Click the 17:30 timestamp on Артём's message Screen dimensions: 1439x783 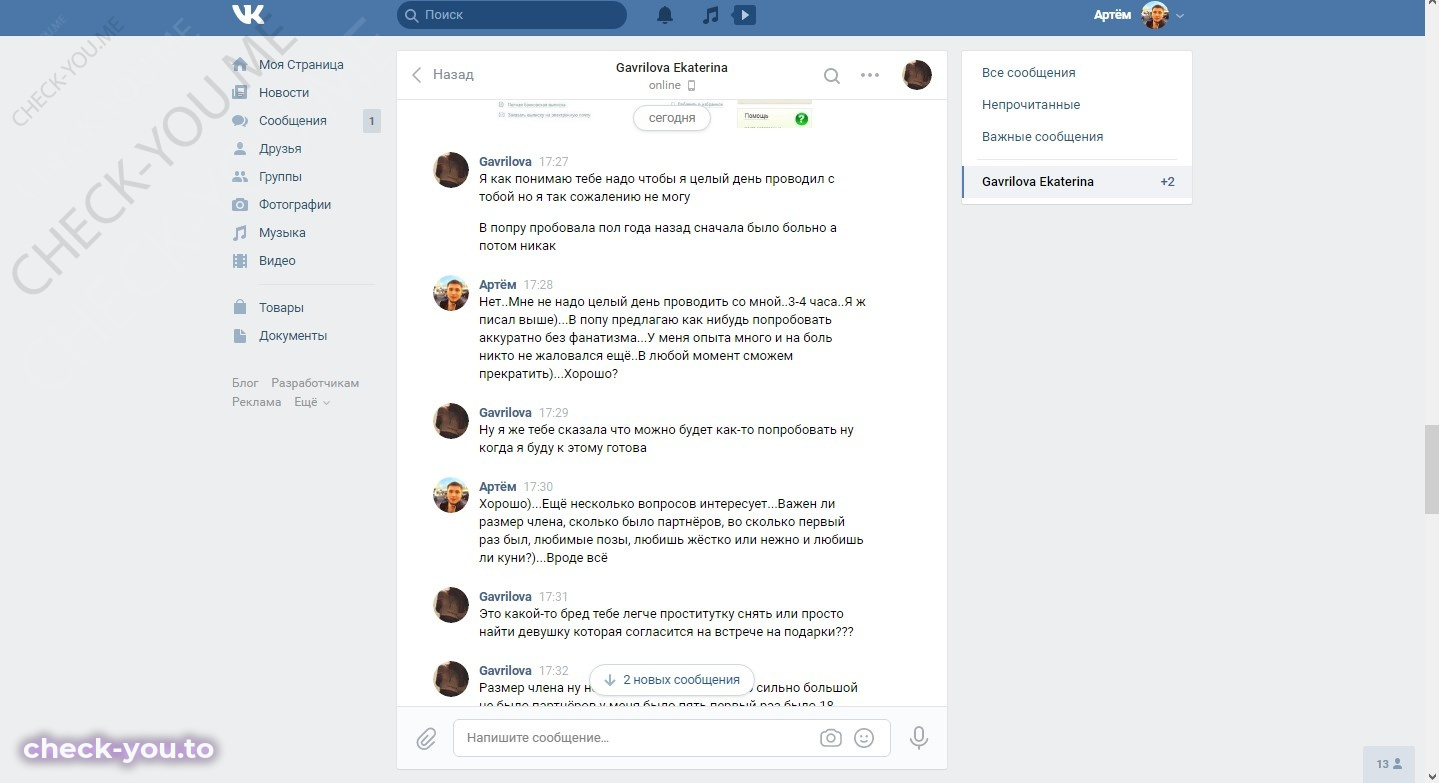coord(538,487)
